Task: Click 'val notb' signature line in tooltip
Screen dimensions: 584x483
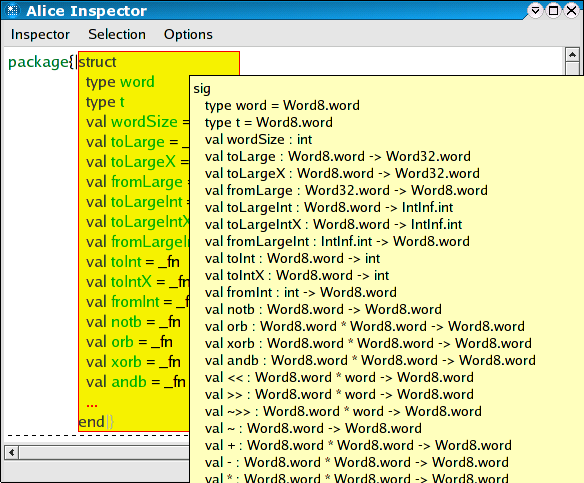Action: tap(323, 309)
